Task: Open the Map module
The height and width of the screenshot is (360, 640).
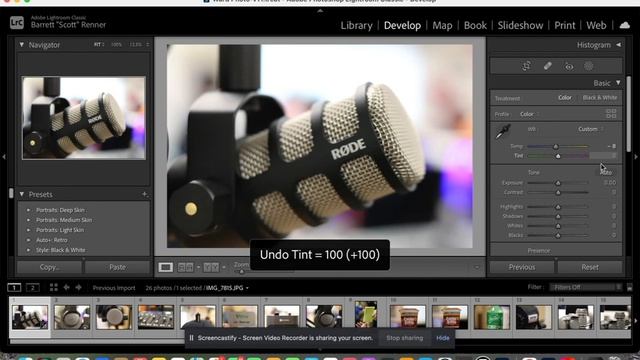Action: pyautogui.click(x=442, y=25)
